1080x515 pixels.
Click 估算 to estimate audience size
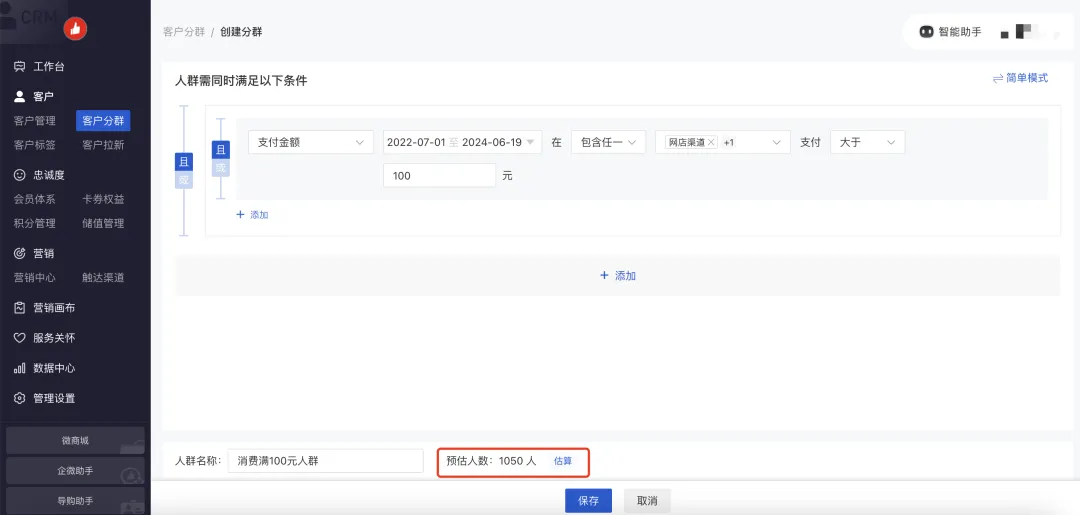pos(563,461)
